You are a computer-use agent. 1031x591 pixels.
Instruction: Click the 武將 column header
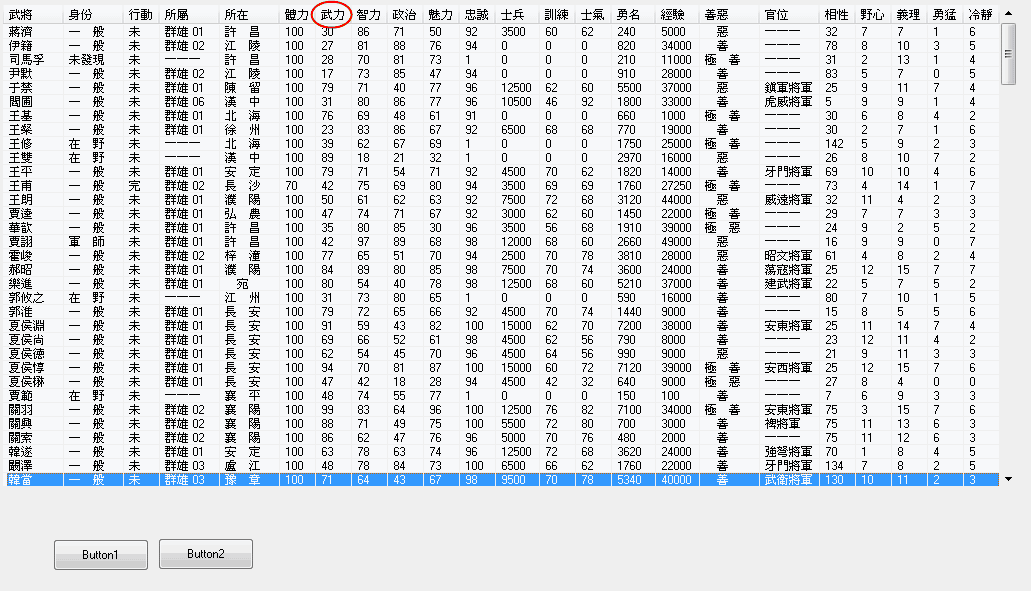click(20, 15)
